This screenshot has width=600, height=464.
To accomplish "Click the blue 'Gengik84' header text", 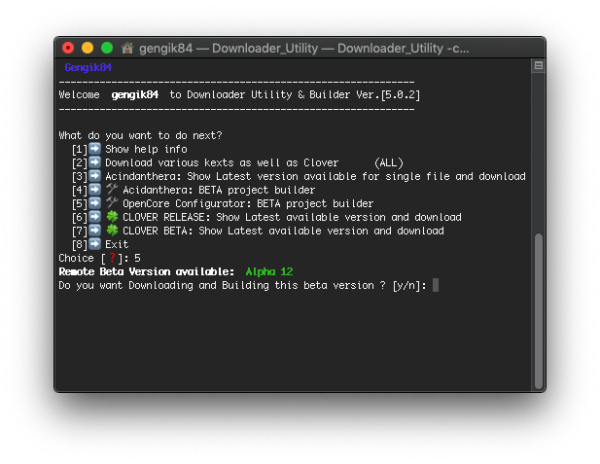I will 88,68.
